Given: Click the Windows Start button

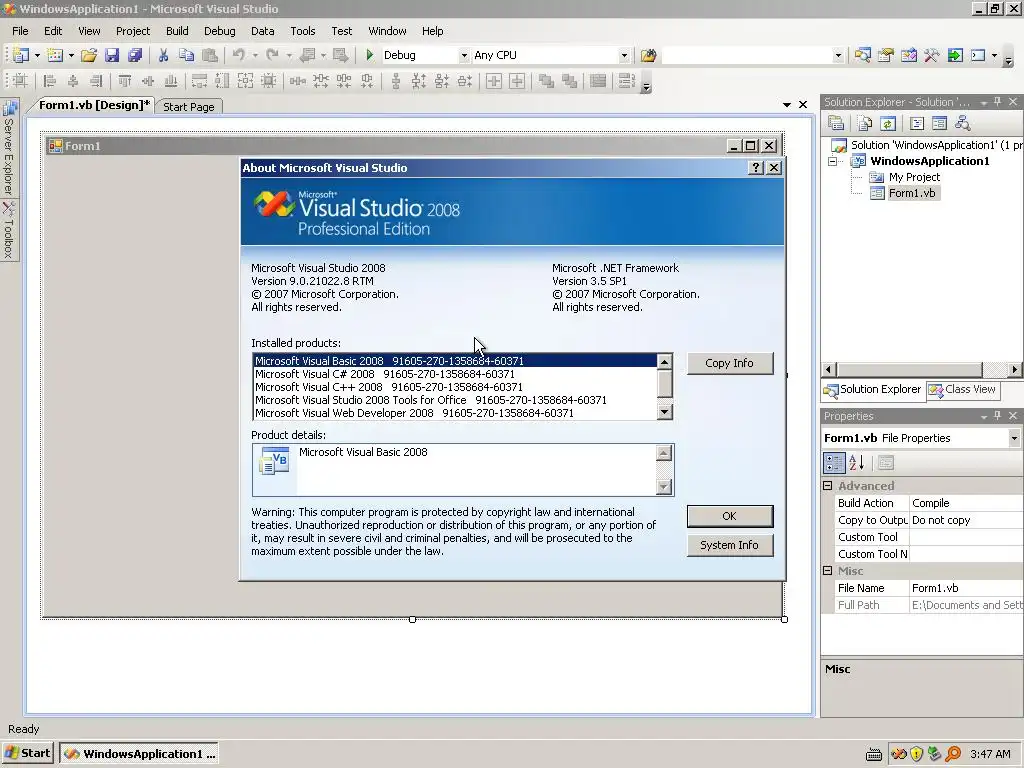Looking at the screenshot, I should [27, 753].
